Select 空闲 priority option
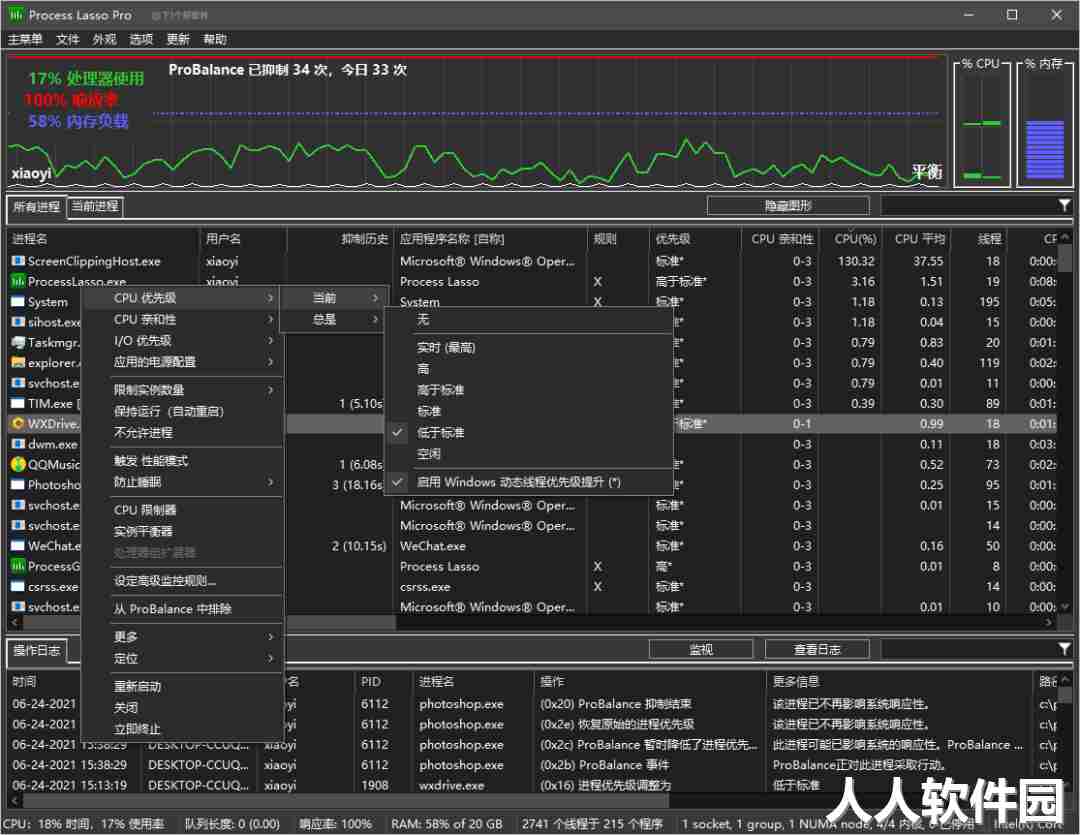 (529, 454)
